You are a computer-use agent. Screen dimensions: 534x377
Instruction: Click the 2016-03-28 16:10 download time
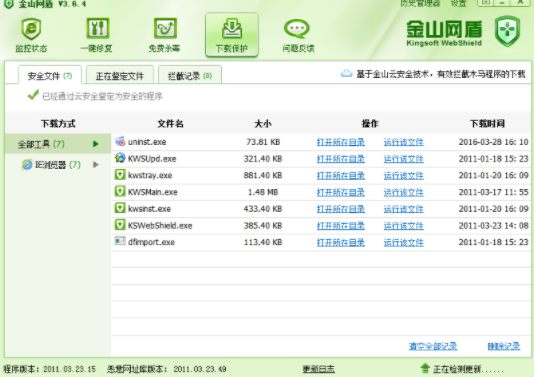[x=493, y=142]
